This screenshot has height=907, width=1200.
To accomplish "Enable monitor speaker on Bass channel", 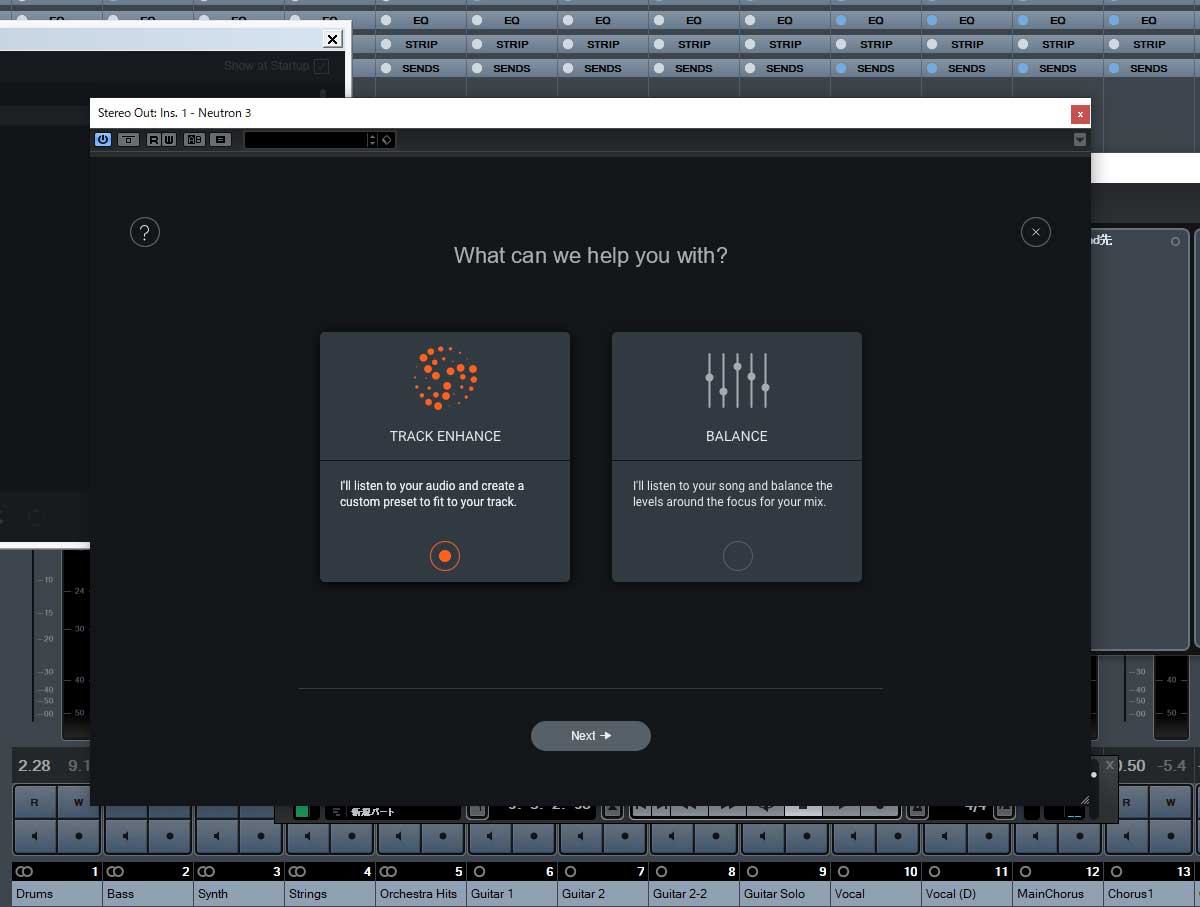I will [x=126, y=836].
